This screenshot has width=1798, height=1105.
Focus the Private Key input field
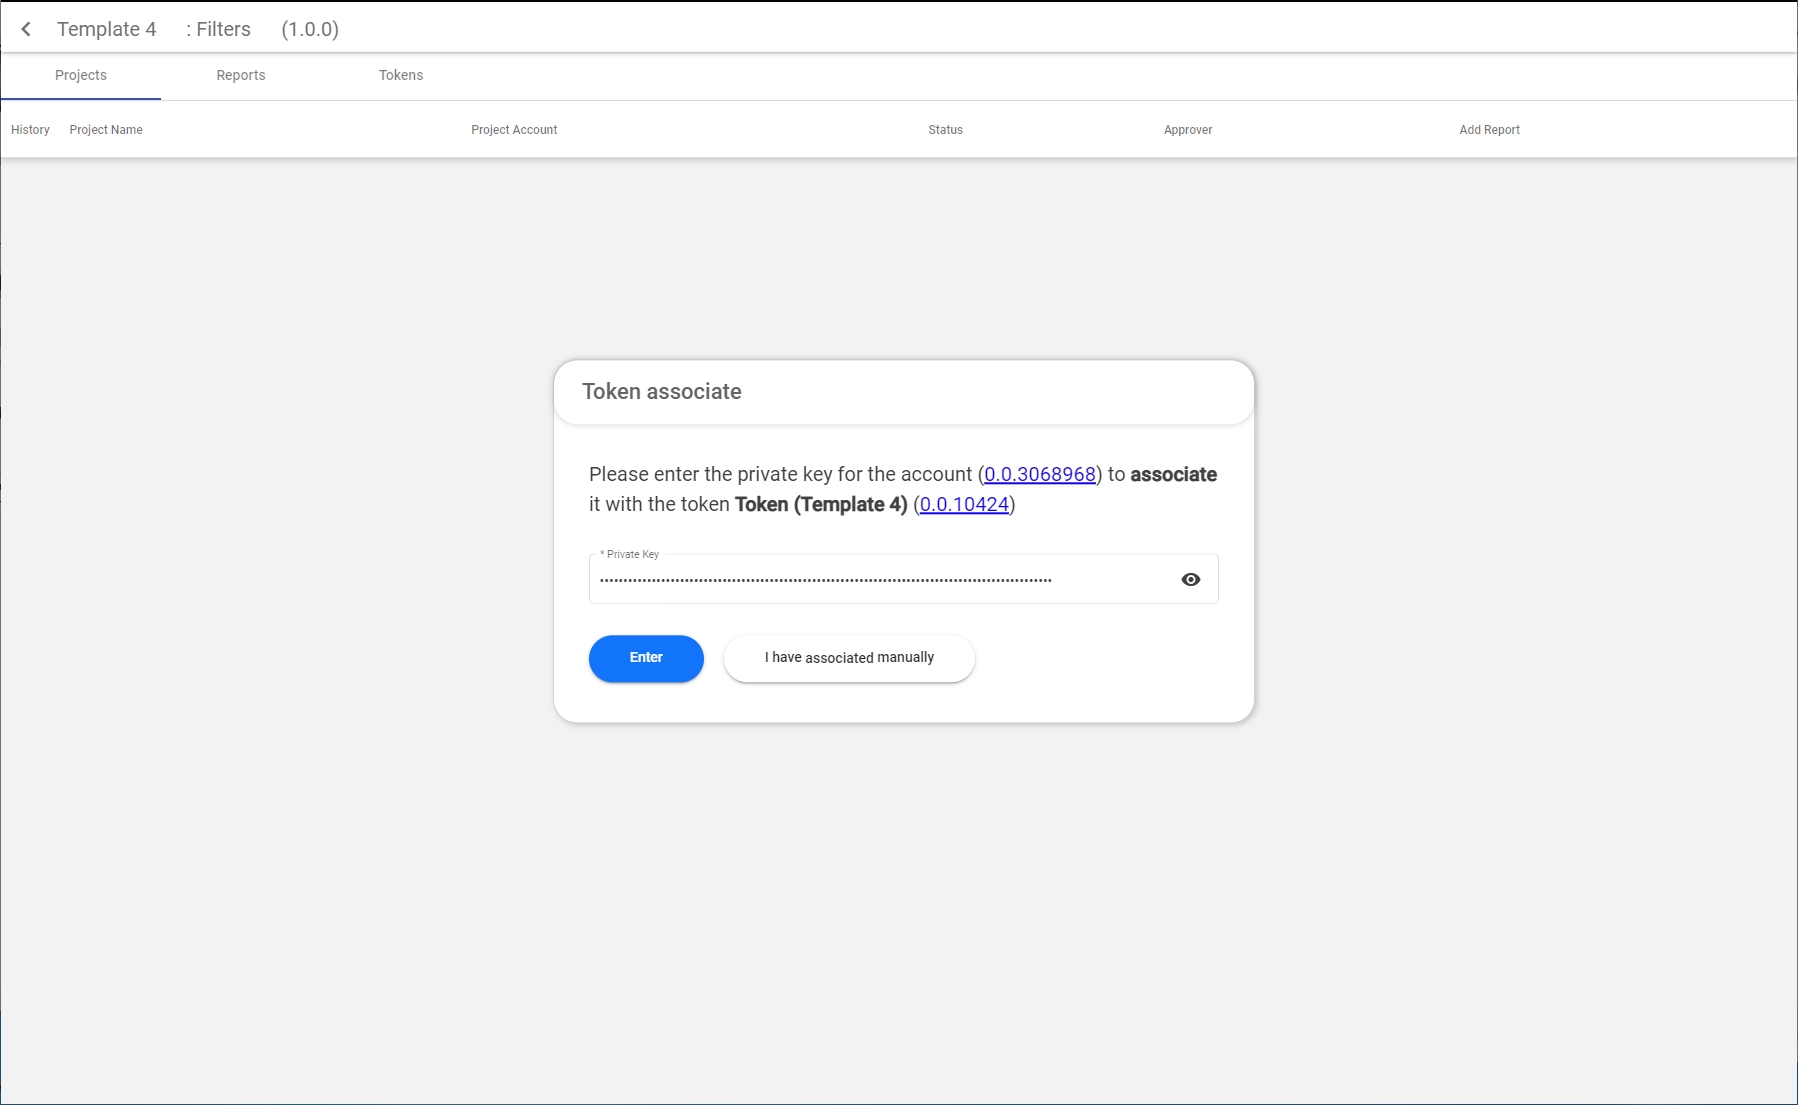[x=880, y=580]
